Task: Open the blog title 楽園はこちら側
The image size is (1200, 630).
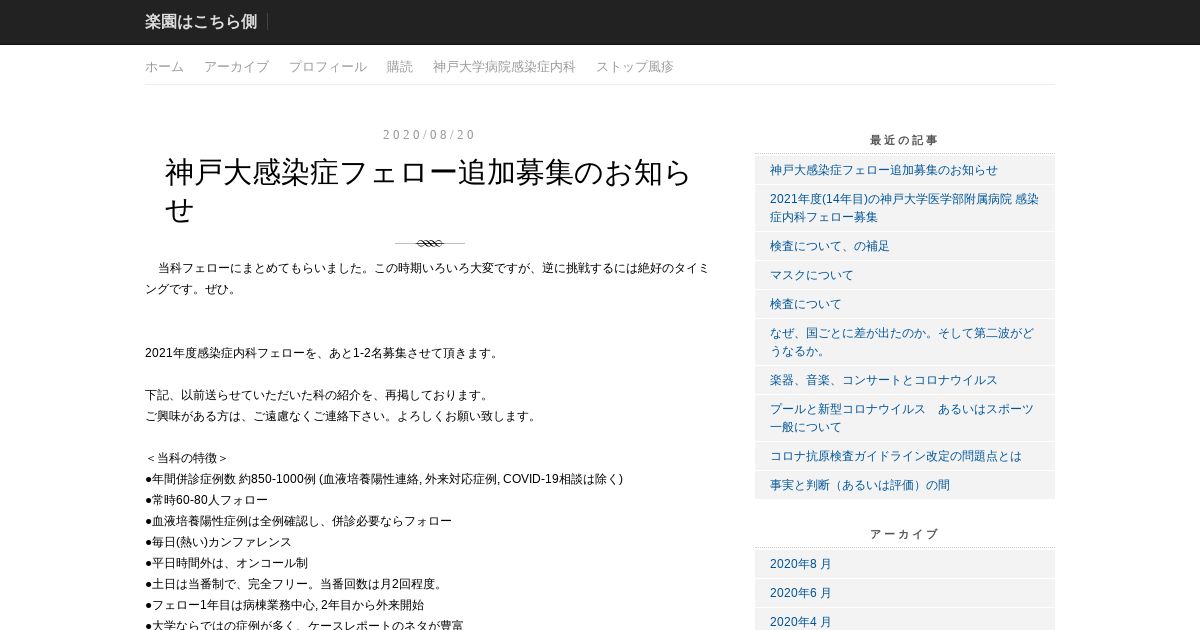Action: pos(201,21)
